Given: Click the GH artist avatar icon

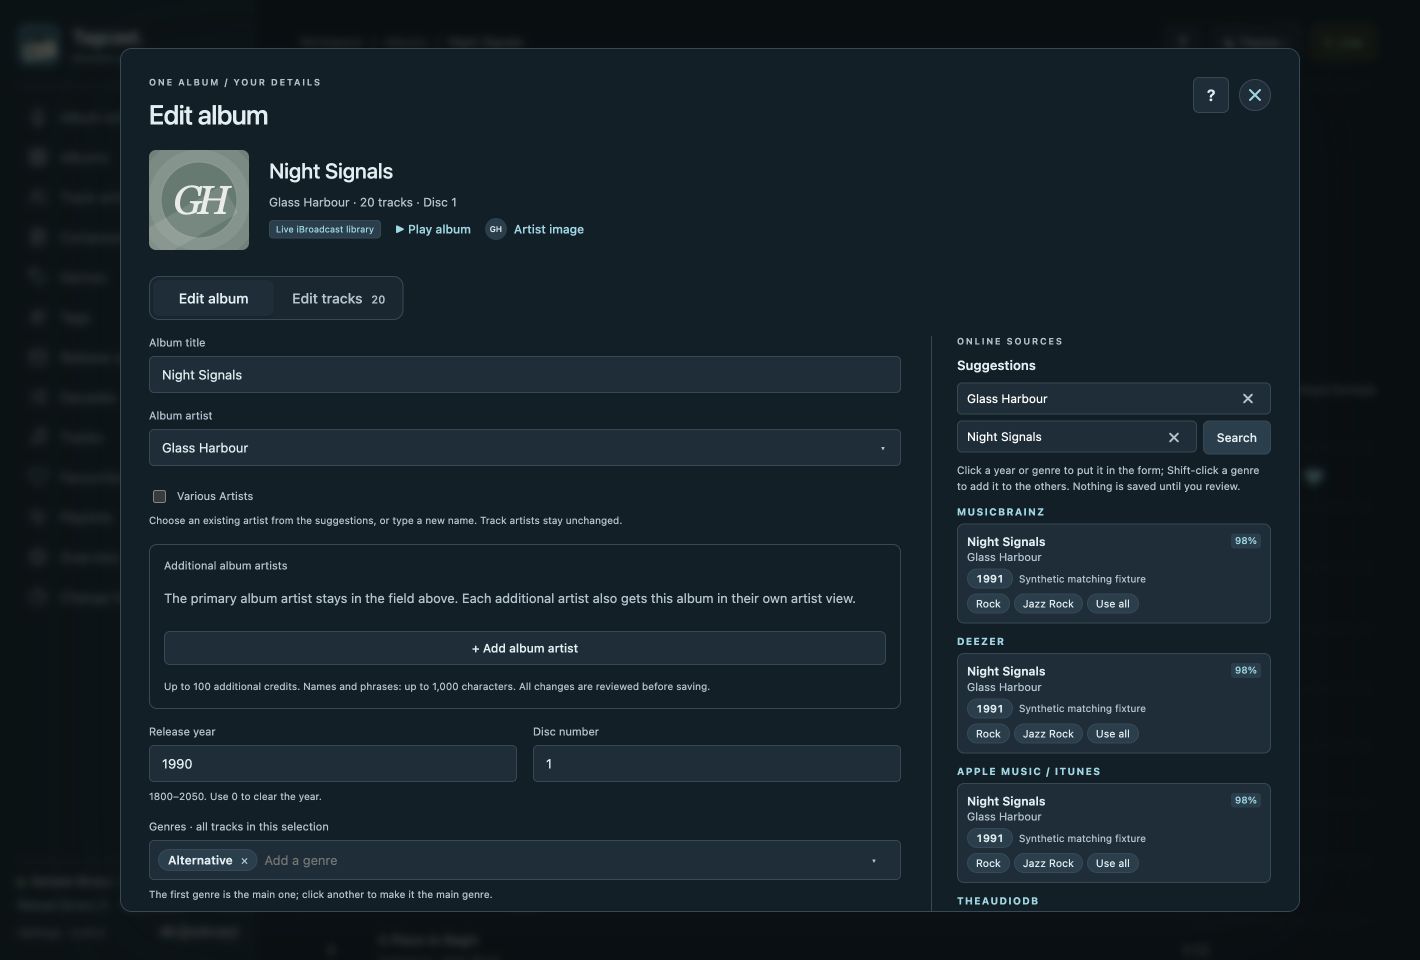Looking at the screenshot, I should pyautogui.click(x=496, y=229).
